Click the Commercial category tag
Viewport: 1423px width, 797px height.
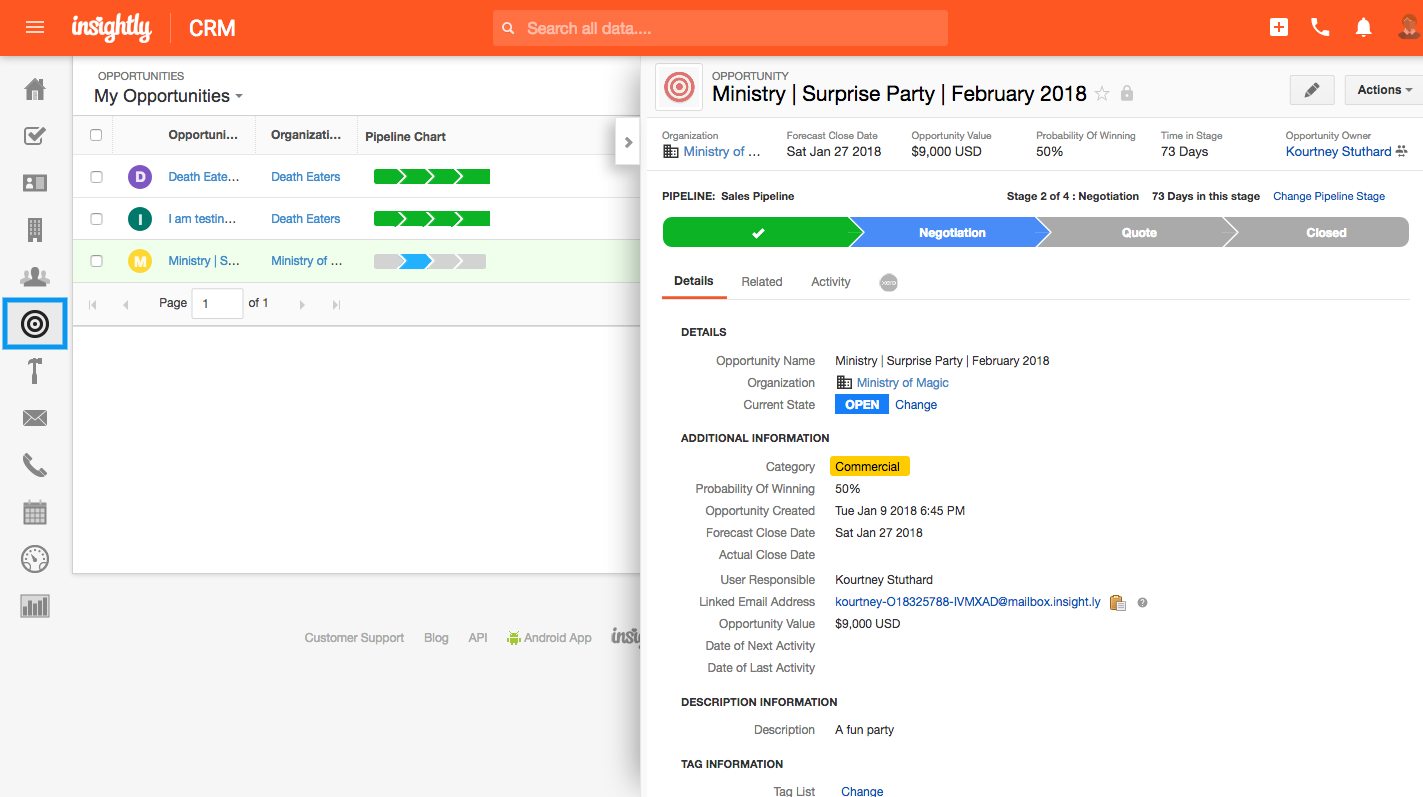pyautogui.click(x=868, y=467)
